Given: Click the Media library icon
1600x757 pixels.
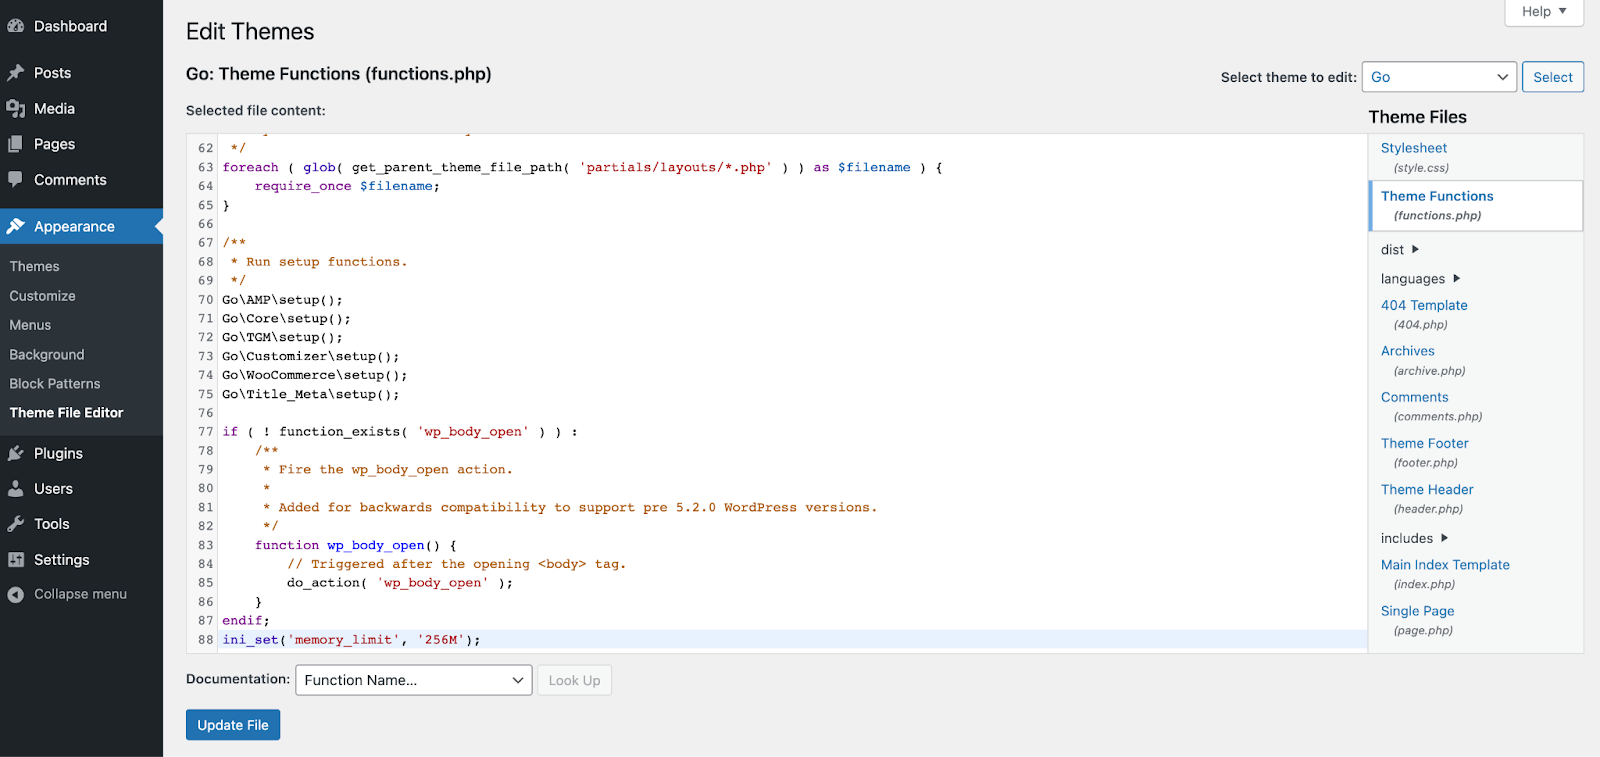Looking at the screenshot, I should 16,109.
